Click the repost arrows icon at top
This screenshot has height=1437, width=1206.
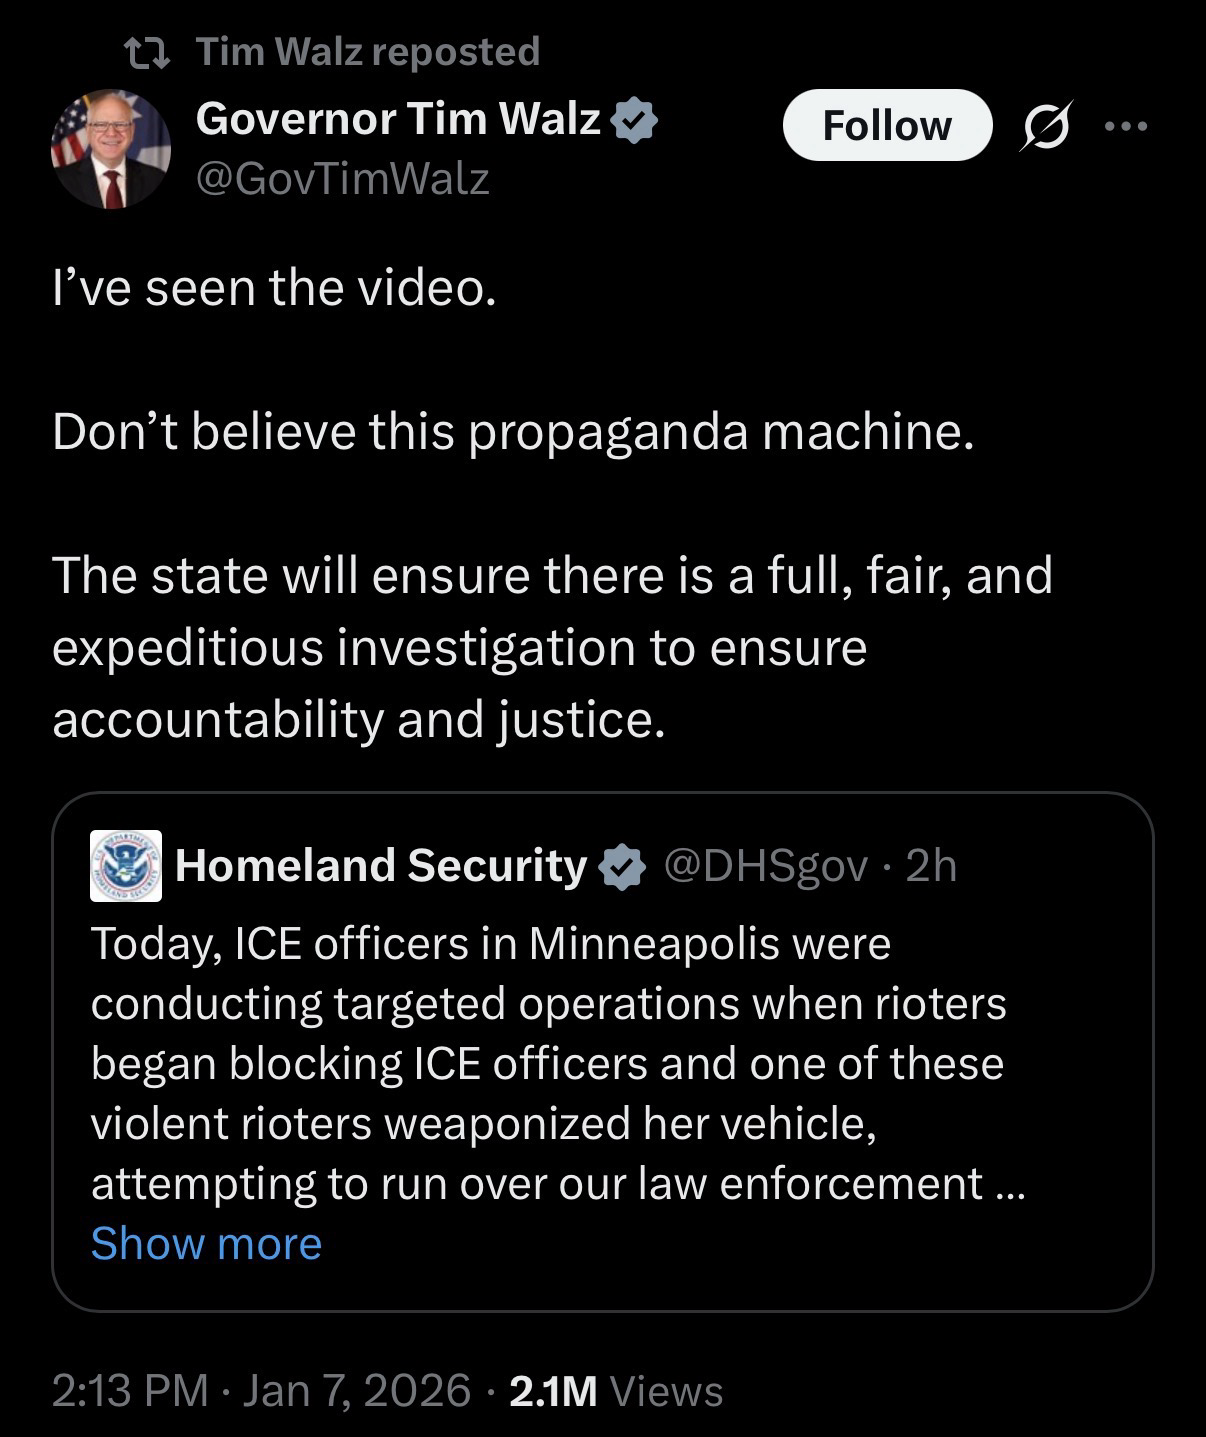point(147,50)
